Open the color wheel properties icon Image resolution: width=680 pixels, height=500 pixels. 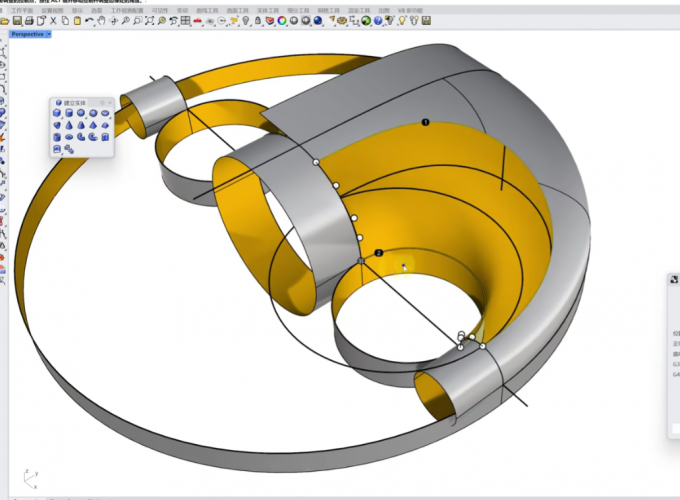pyautogui.click(x=282, y=21)
